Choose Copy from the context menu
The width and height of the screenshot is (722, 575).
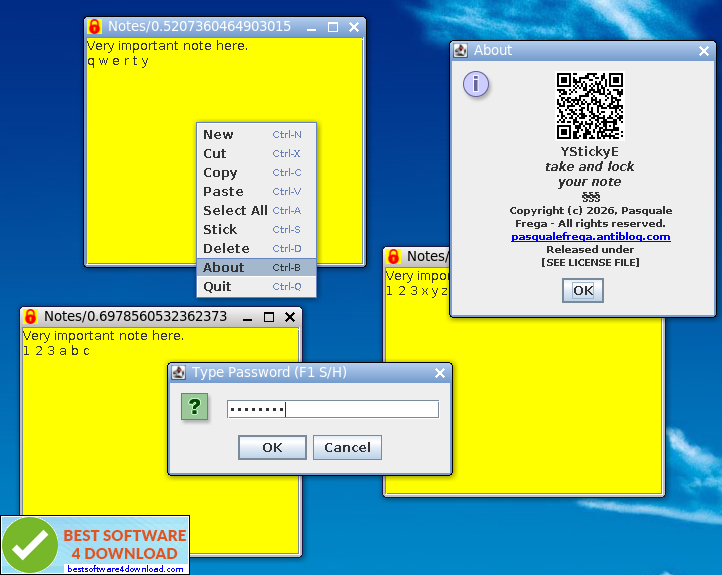pyautogui.click(x=256, y=173)
